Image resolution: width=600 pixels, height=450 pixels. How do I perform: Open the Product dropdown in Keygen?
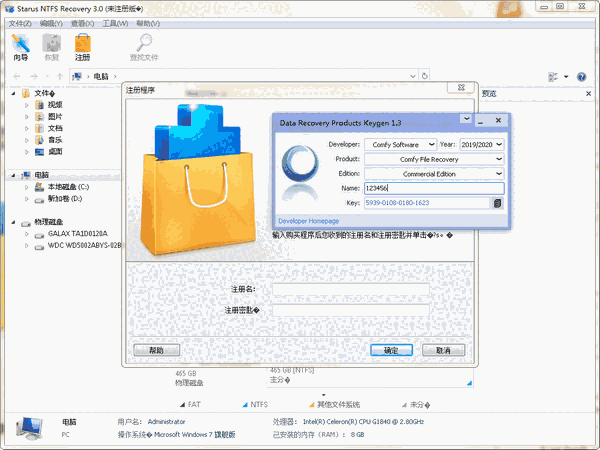(x=499, y=159)
